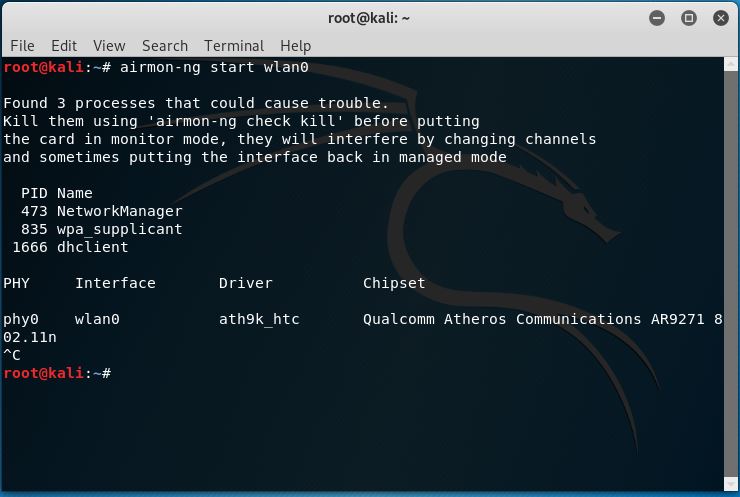The height and width of the screenshot is (497, 740).
Task: Close the root@kali terminal window
Action: pos(721,18)
